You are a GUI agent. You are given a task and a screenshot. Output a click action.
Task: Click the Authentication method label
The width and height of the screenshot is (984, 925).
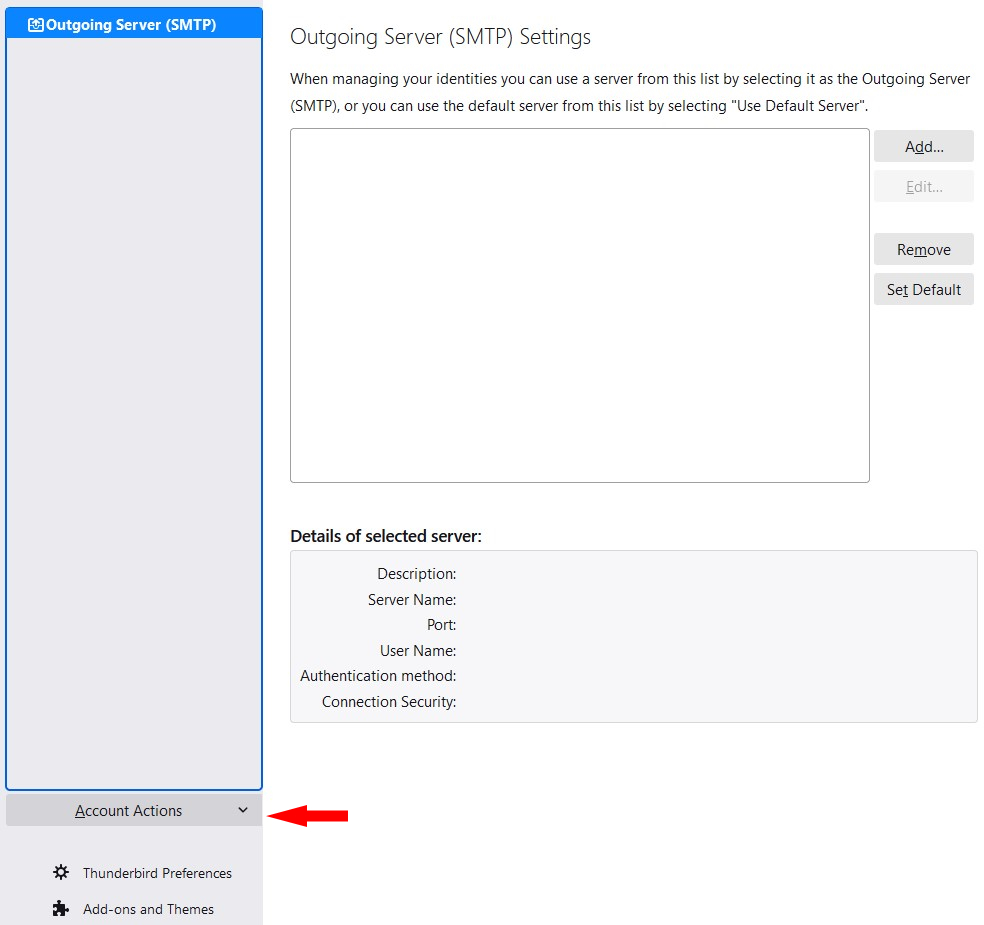point(378,676)
